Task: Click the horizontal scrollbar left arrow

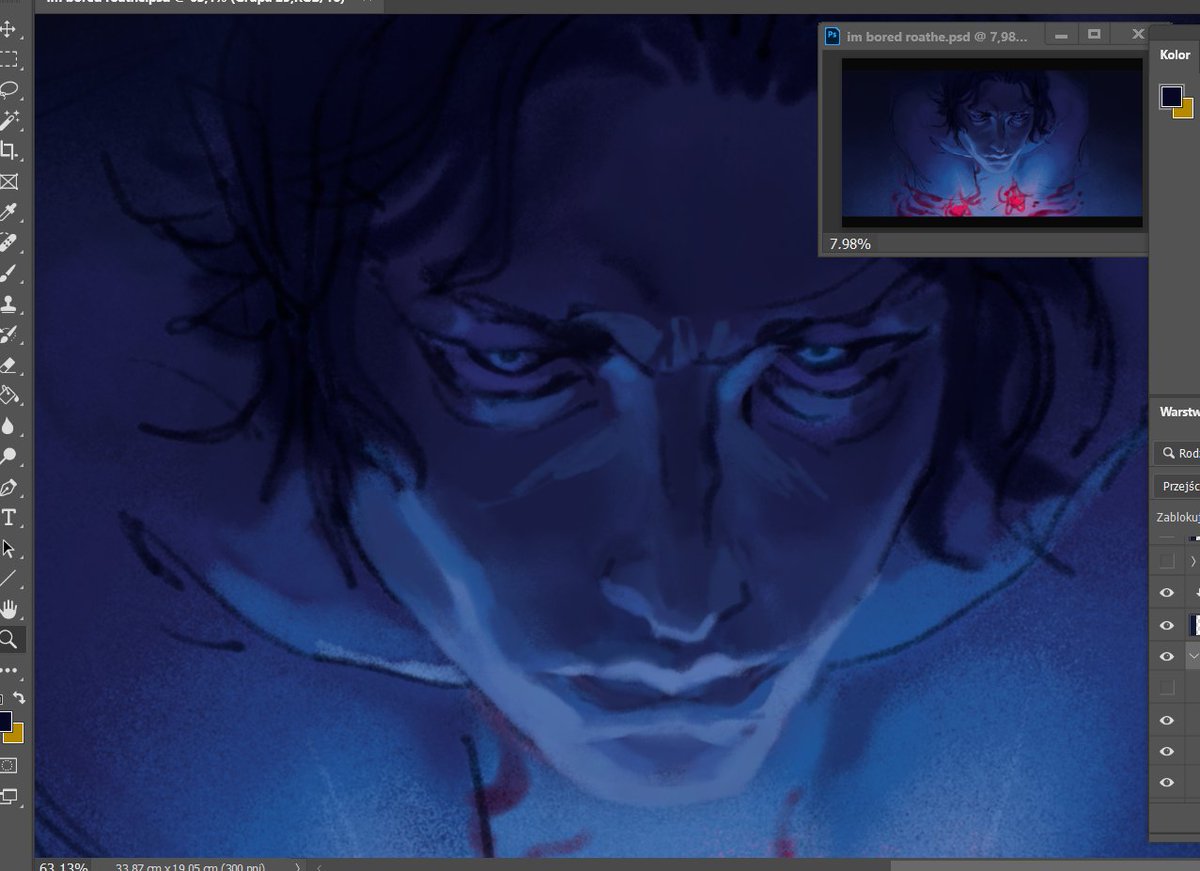Action: [x=318, y=866]
